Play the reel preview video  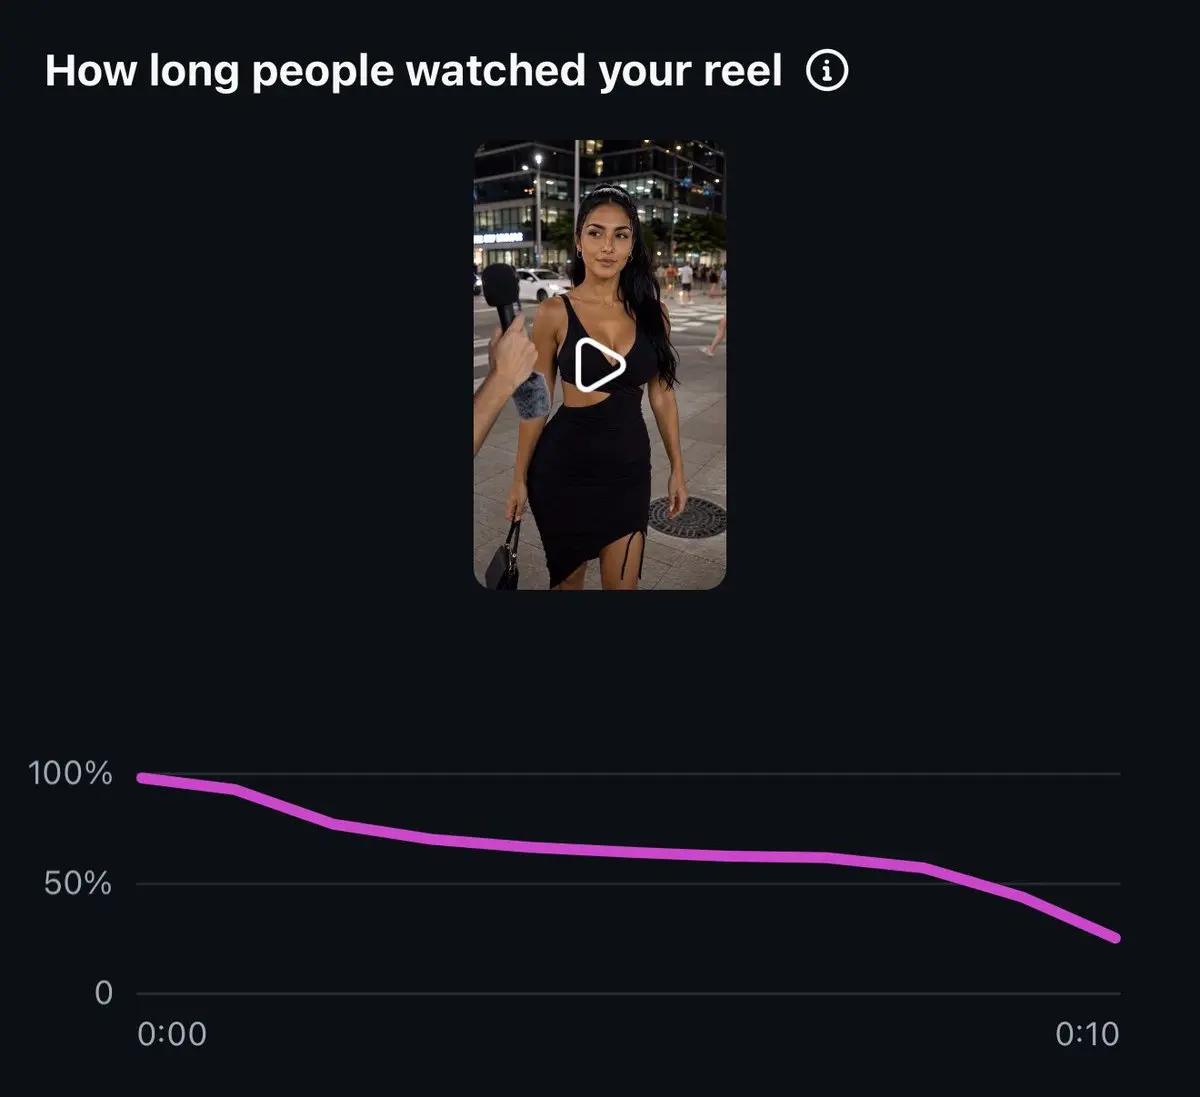point(600,365)
